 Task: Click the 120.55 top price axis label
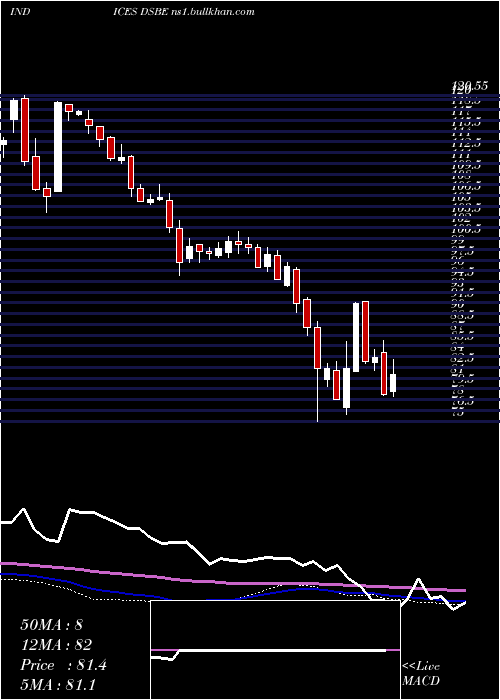pyautogui.click(x=472, y=88)
